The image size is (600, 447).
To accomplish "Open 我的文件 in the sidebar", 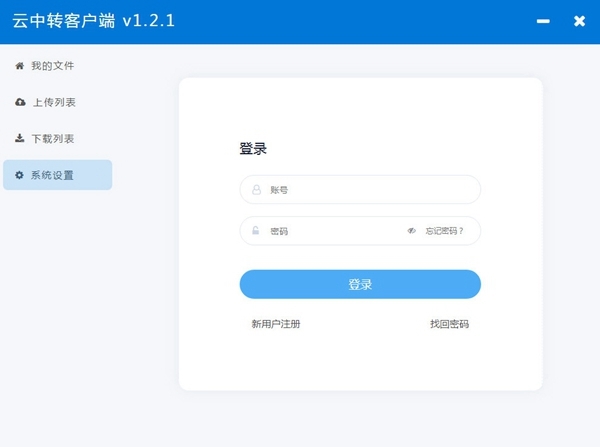I will [57, 66].
